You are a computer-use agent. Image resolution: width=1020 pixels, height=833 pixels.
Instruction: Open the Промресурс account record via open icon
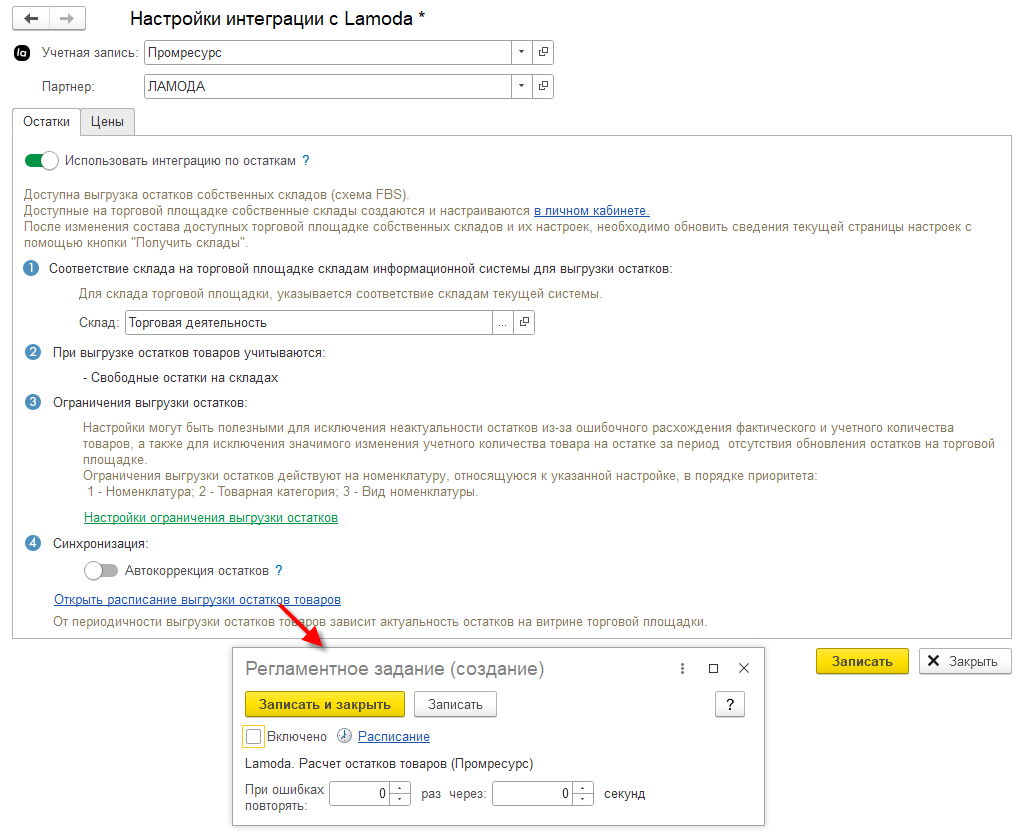coord(543,52)
